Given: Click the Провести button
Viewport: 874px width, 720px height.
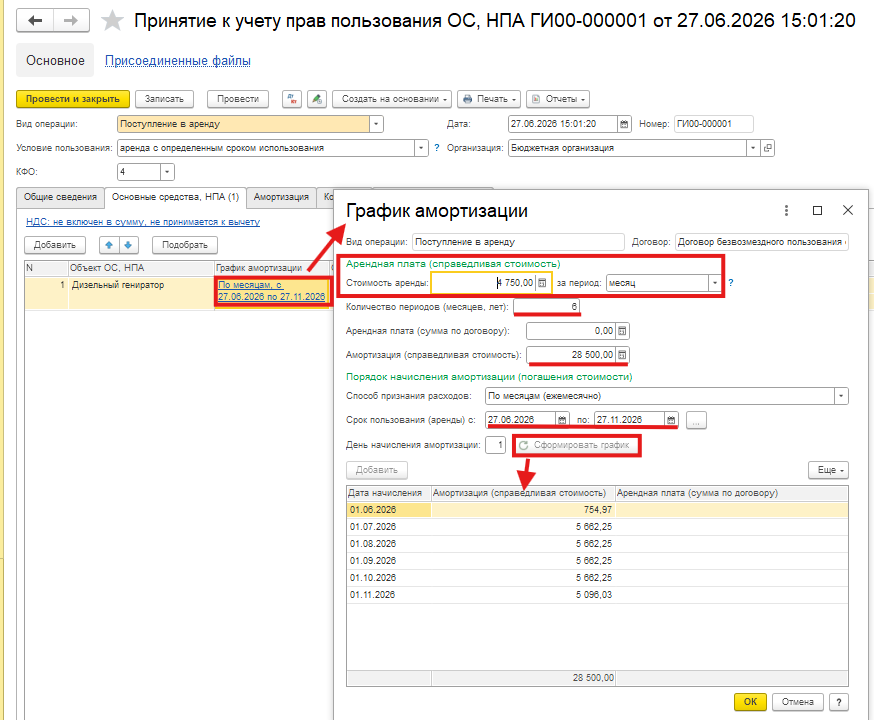Looking at the screenshot, I should (x=238, y=99).
